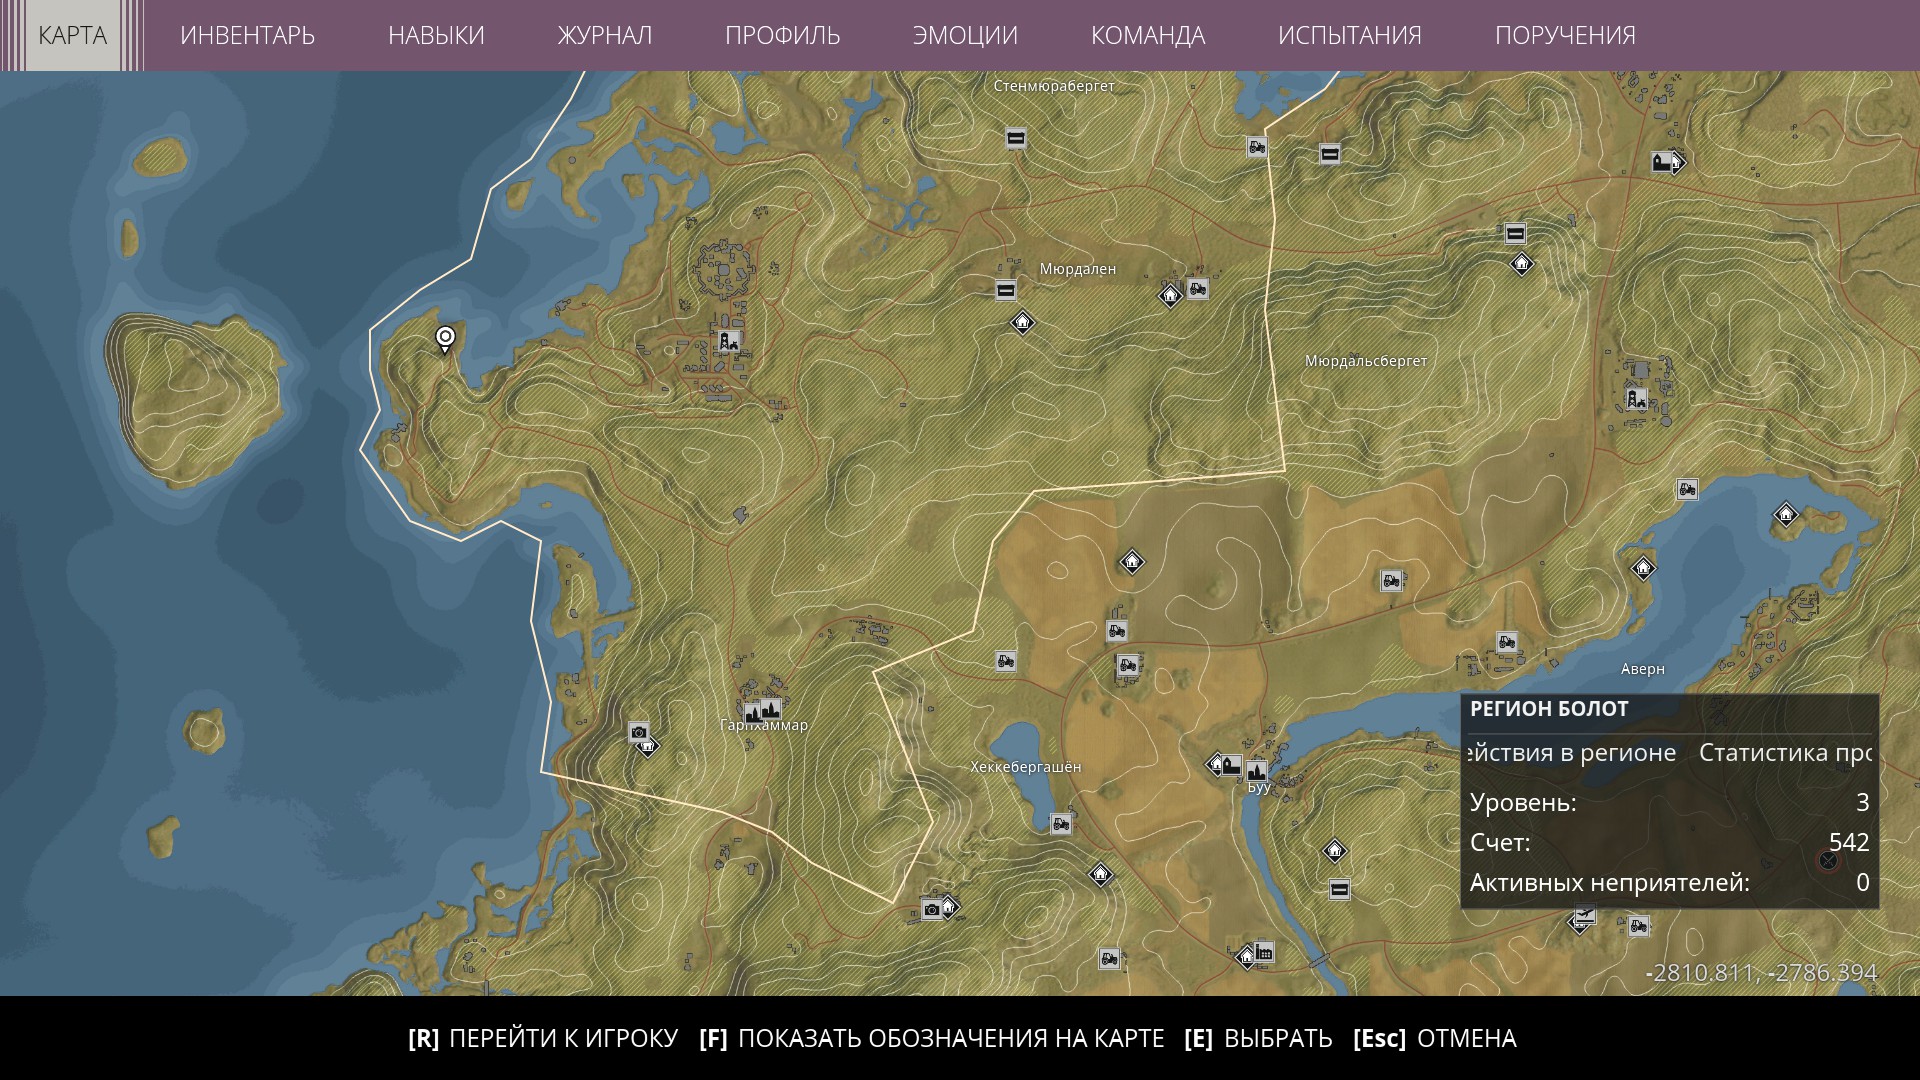Go to the ЖУРНАЛ tab
The image size is (1920, 1080).
(605, 35)
